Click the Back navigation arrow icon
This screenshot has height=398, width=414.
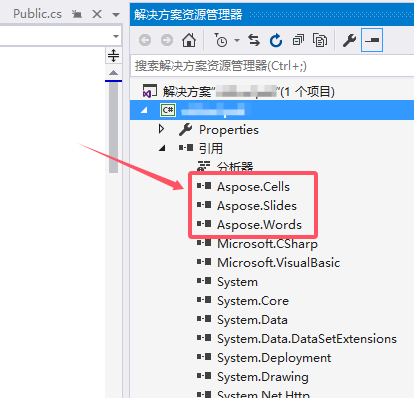click(145, 41)
